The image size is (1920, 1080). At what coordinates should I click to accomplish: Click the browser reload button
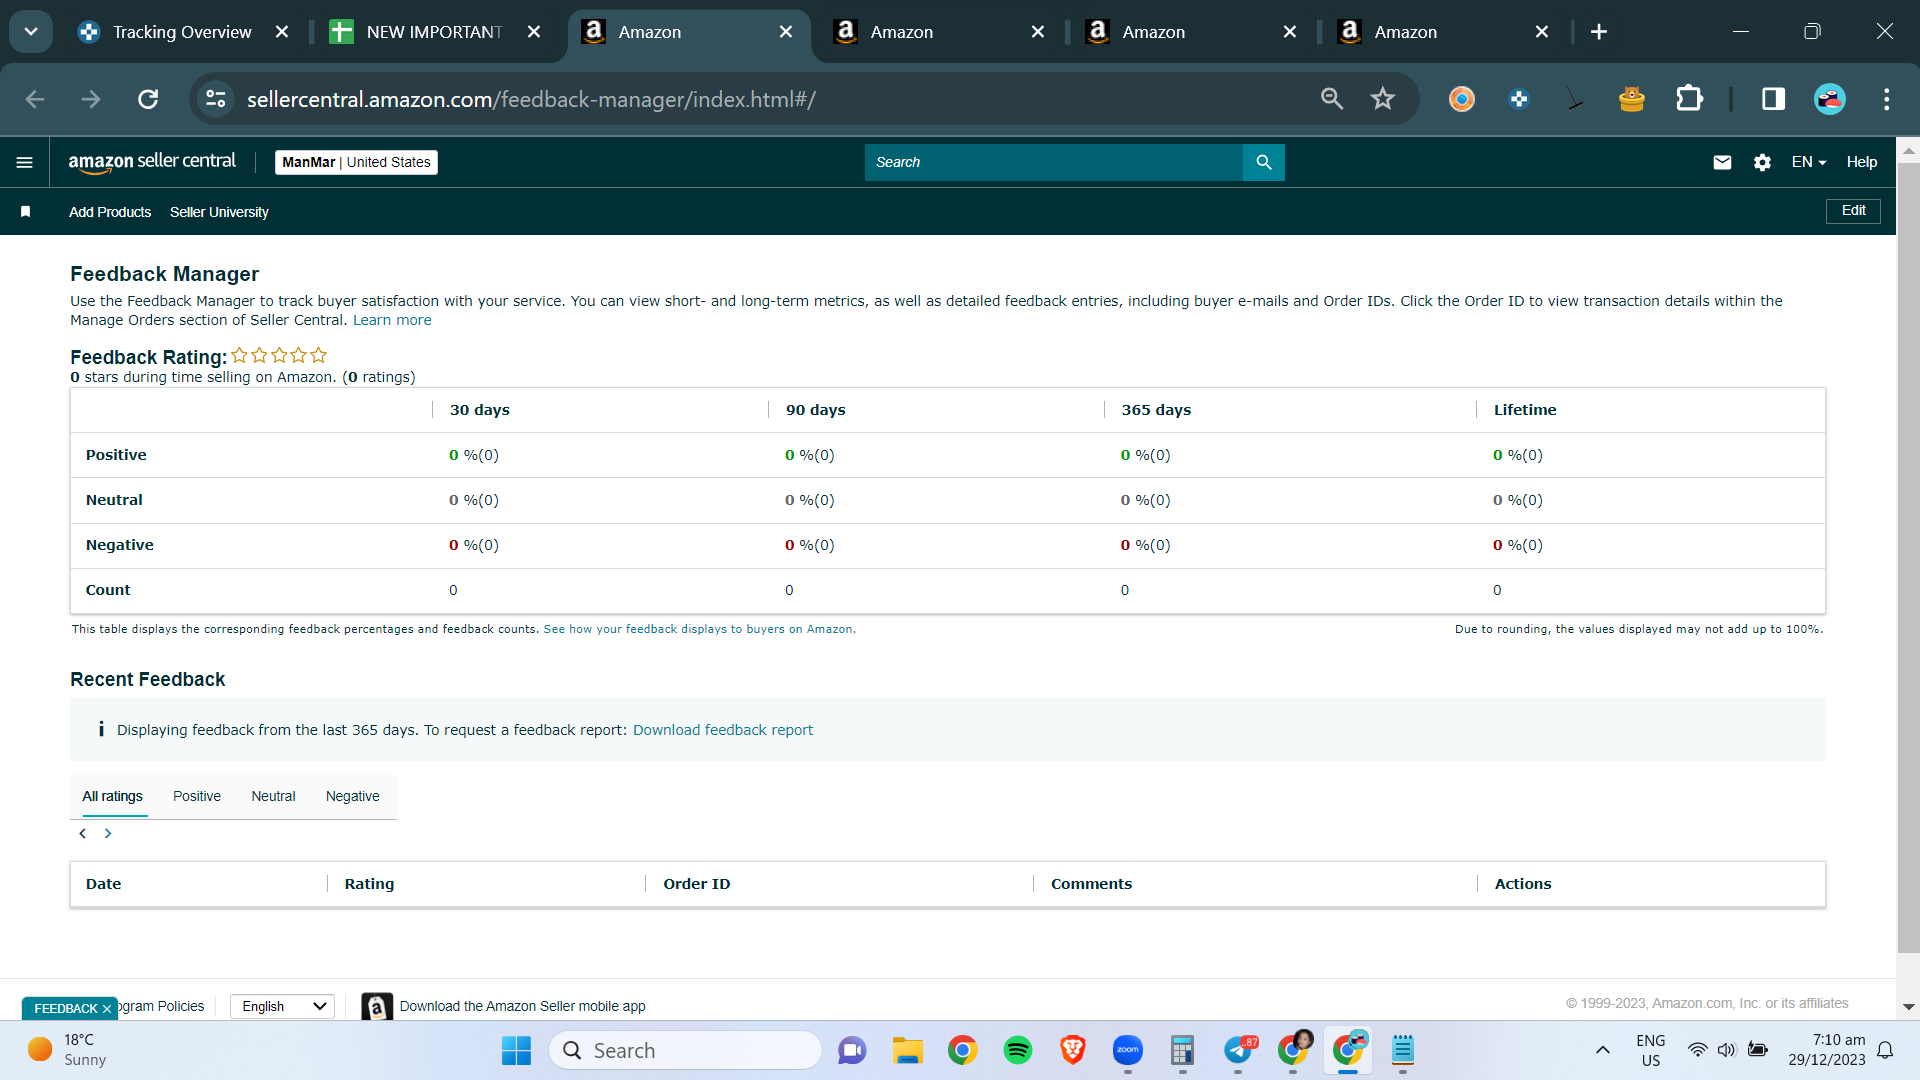pyautogui.click(x=148, y=99)
